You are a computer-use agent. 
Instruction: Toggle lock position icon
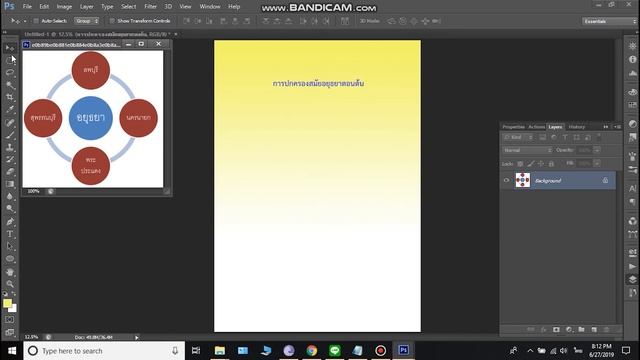point(541,164)
